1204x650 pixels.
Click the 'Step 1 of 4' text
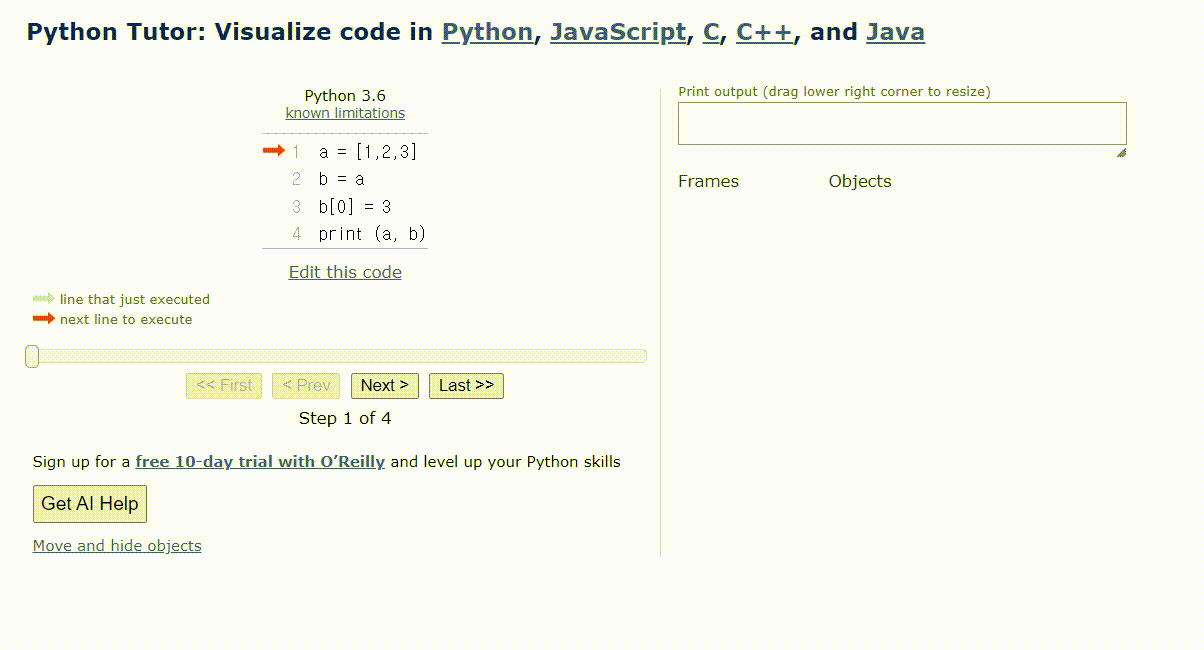pos(345,418)
